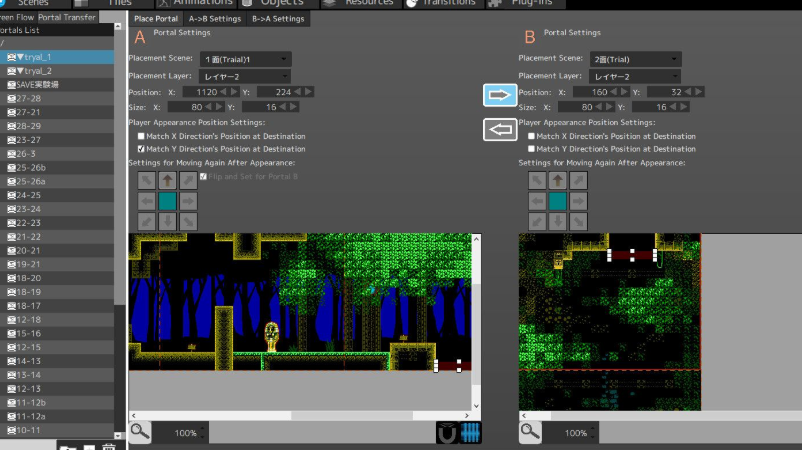Toggle Portal A Match Y Direction's Position checkbox
The height and width of the screenshot is (450, 802).
coord(141,149)
